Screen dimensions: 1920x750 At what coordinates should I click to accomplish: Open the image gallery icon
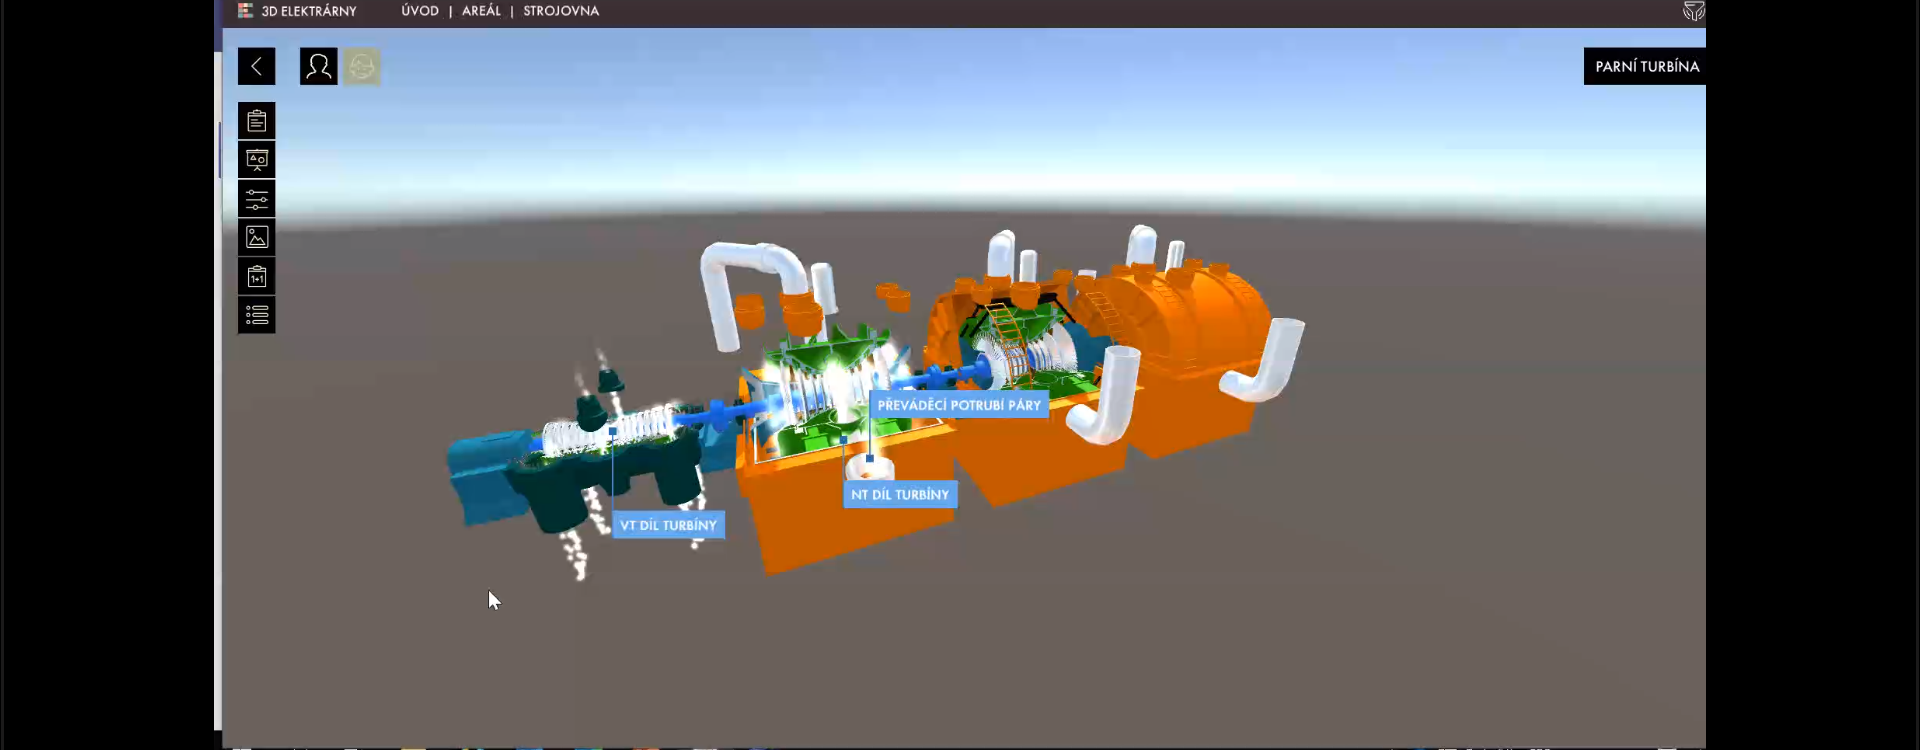257,237
